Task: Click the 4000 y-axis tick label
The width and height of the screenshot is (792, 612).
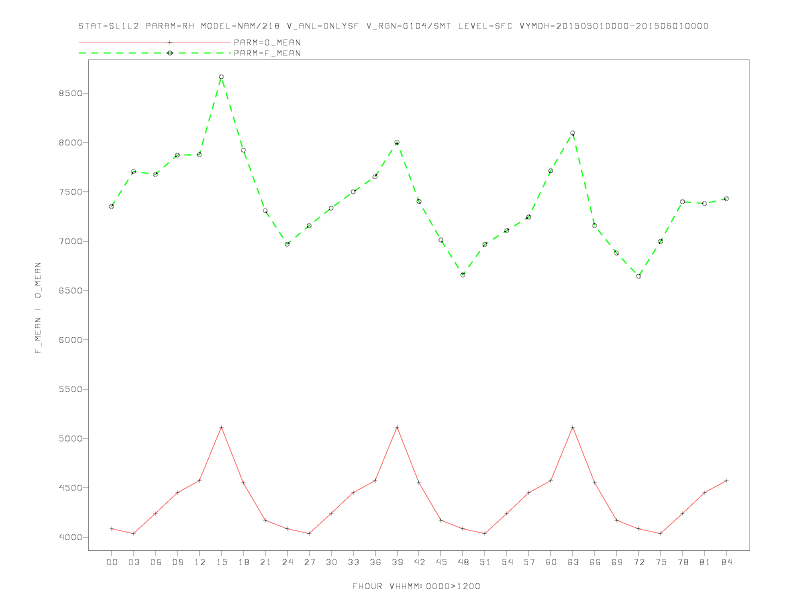Action: (x=71, y=537)
